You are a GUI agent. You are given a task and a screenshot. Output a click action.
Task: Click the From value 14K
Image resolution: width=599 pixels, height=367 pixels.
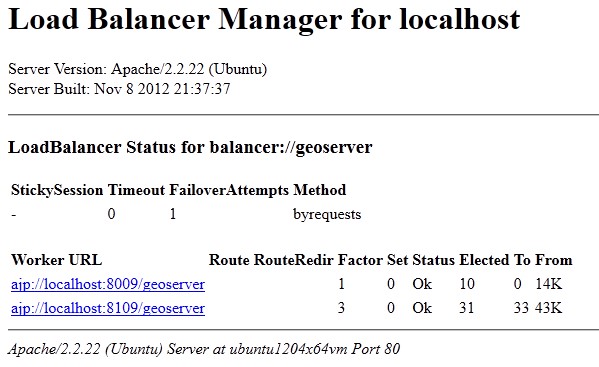pos(549,284)
